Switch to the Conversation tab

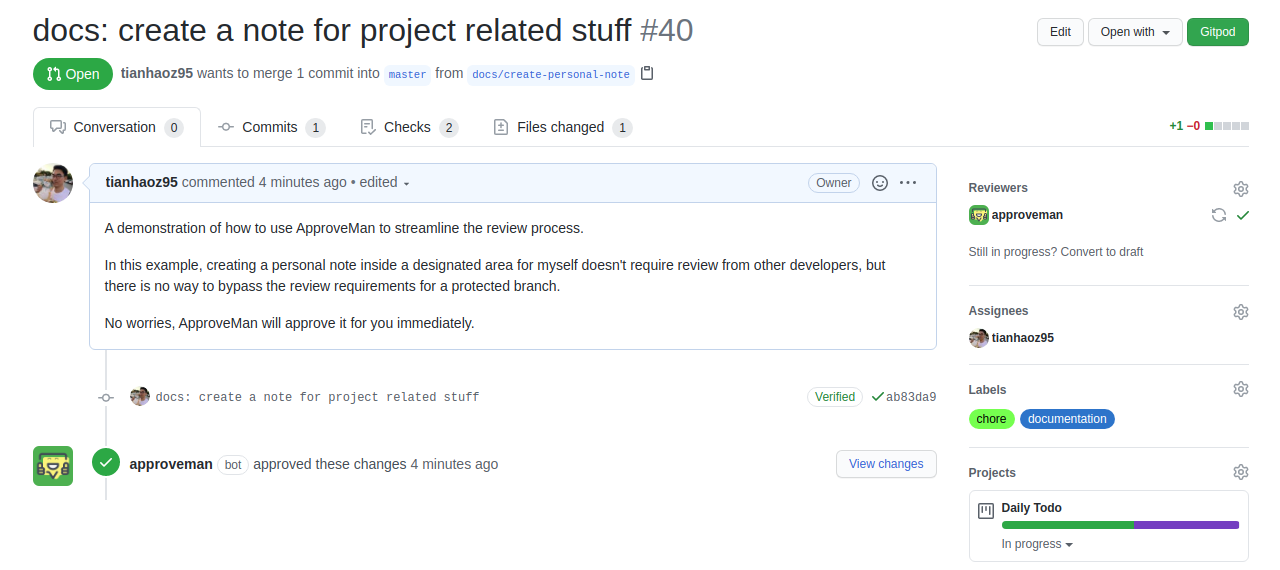pos(117,127)
